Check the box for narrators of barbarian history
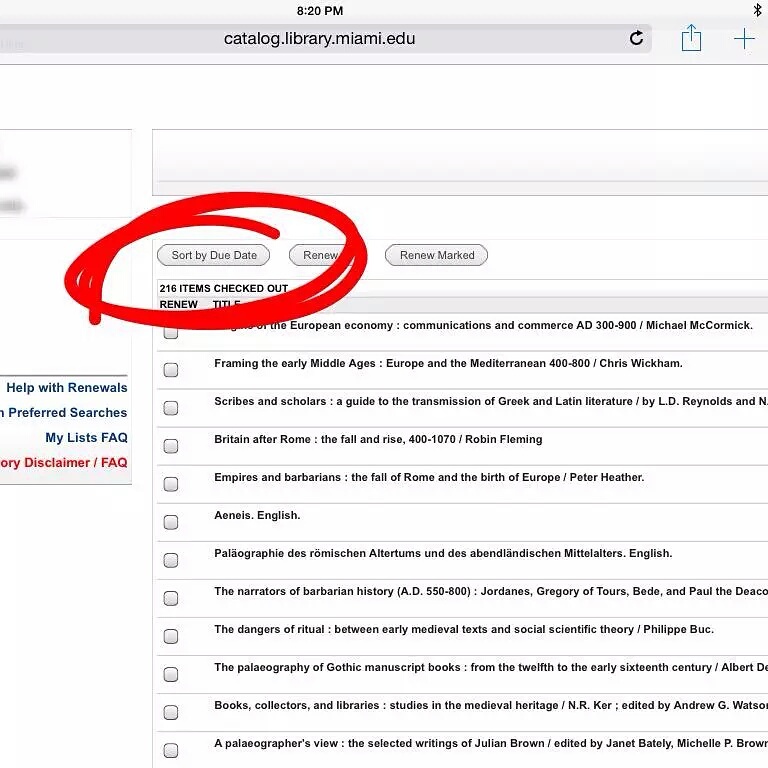 click(171, 598)
